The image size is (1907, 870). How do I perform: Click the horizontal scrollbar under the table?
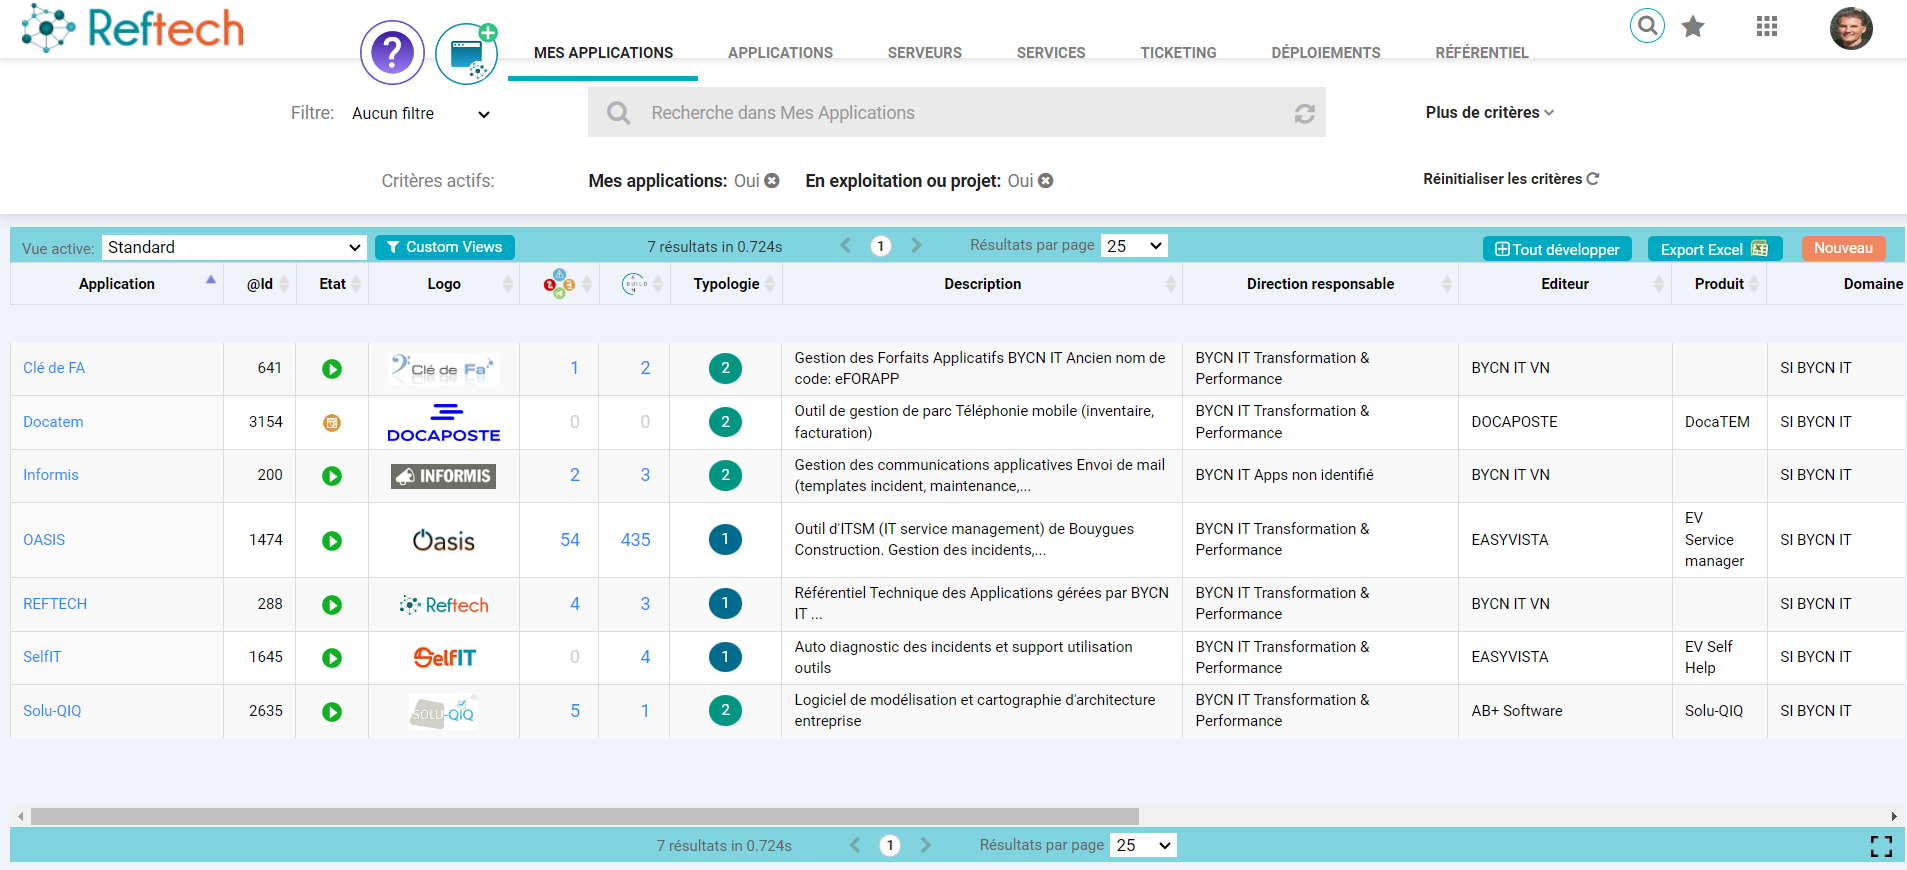pyautogui.click(x=584, y=816)
